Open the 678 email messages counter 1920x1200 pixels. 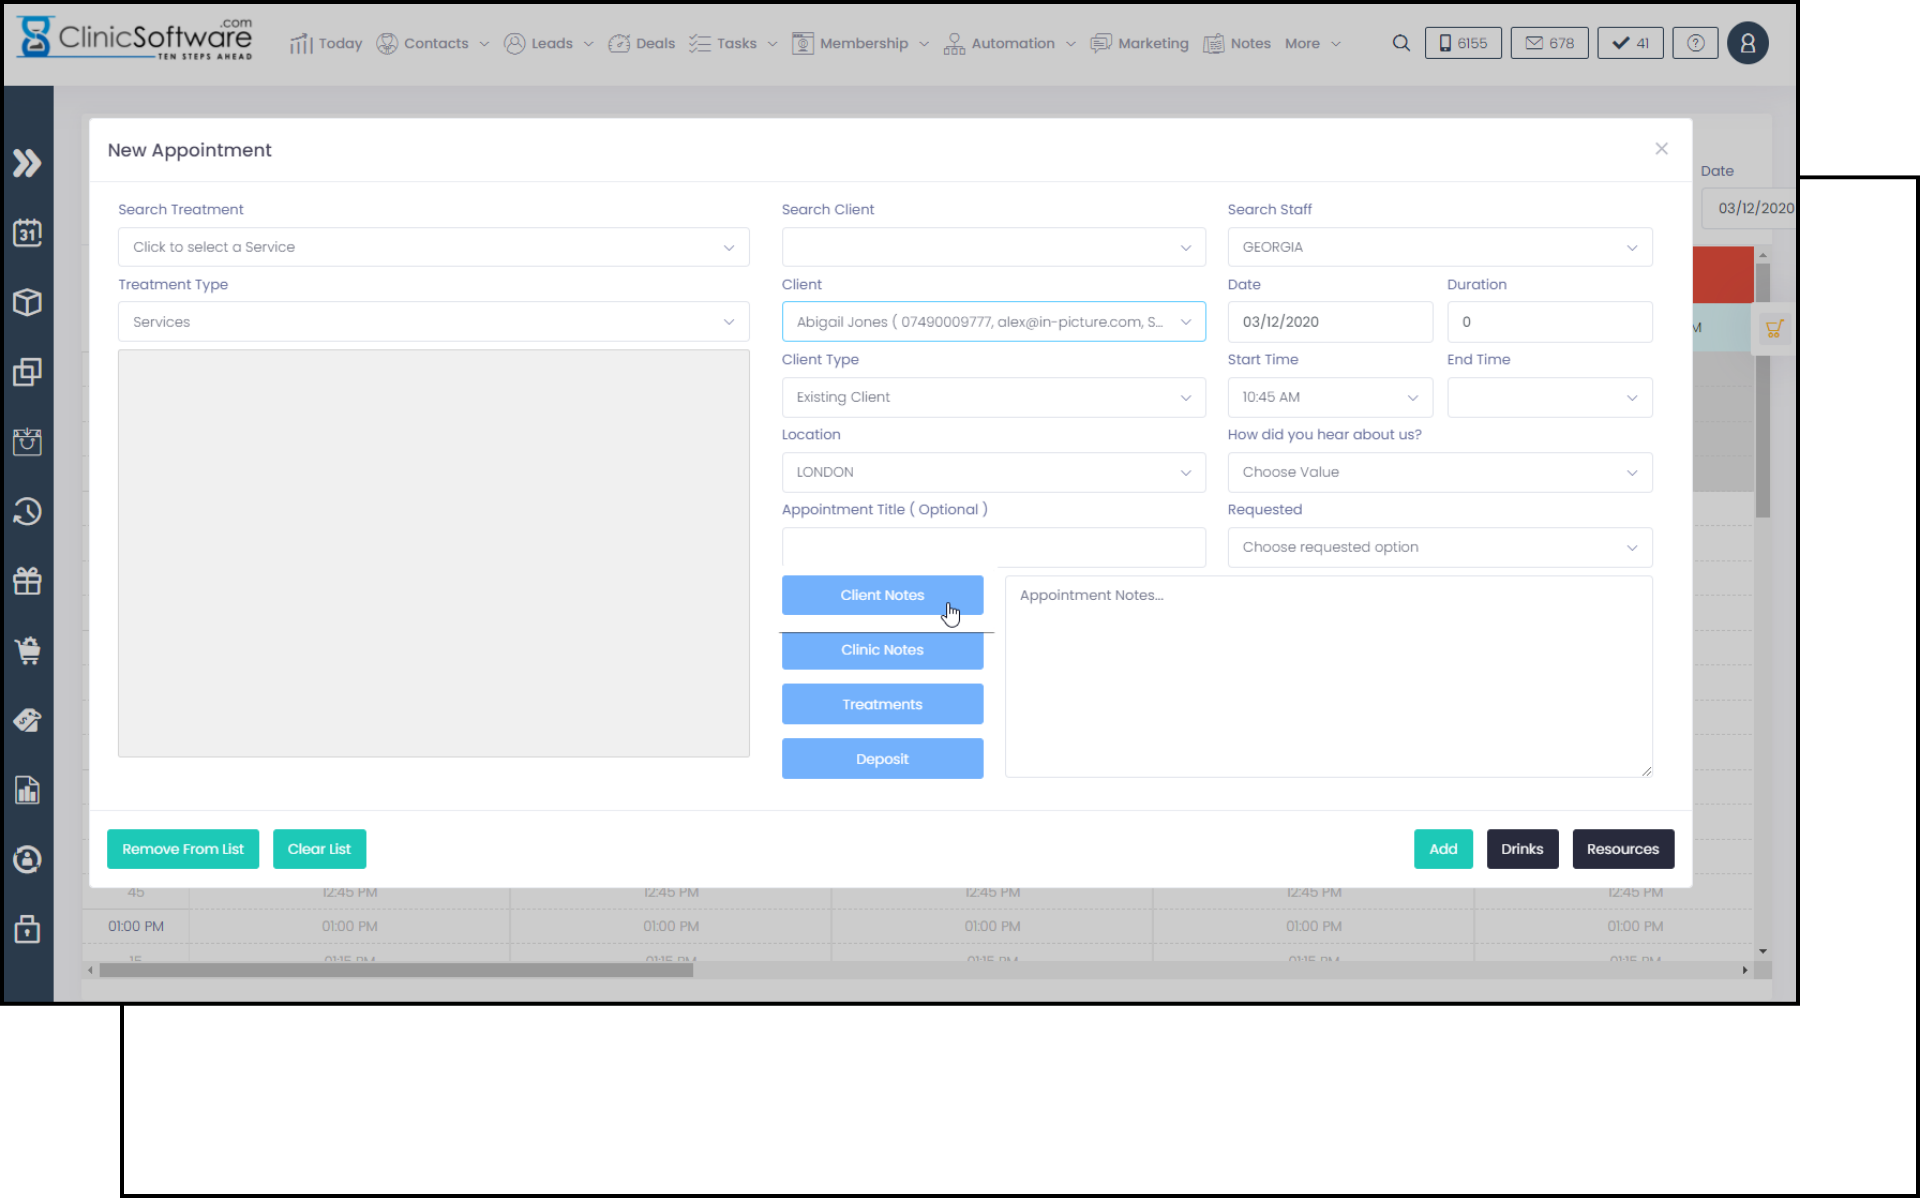1549,43
